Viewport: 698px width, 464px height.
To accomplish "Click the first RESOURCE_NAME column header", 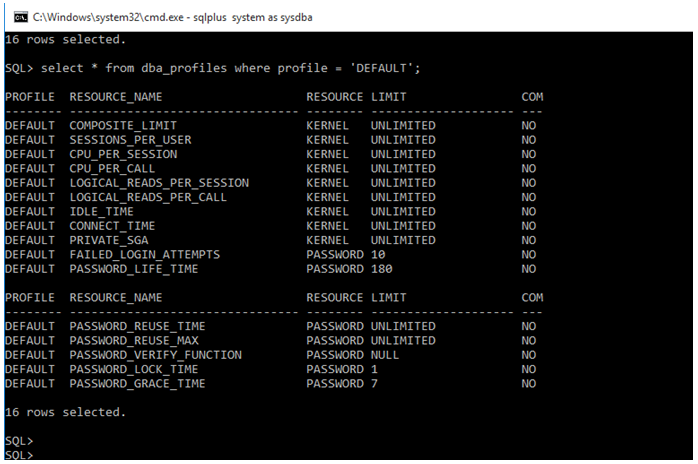I will [116, 97].
